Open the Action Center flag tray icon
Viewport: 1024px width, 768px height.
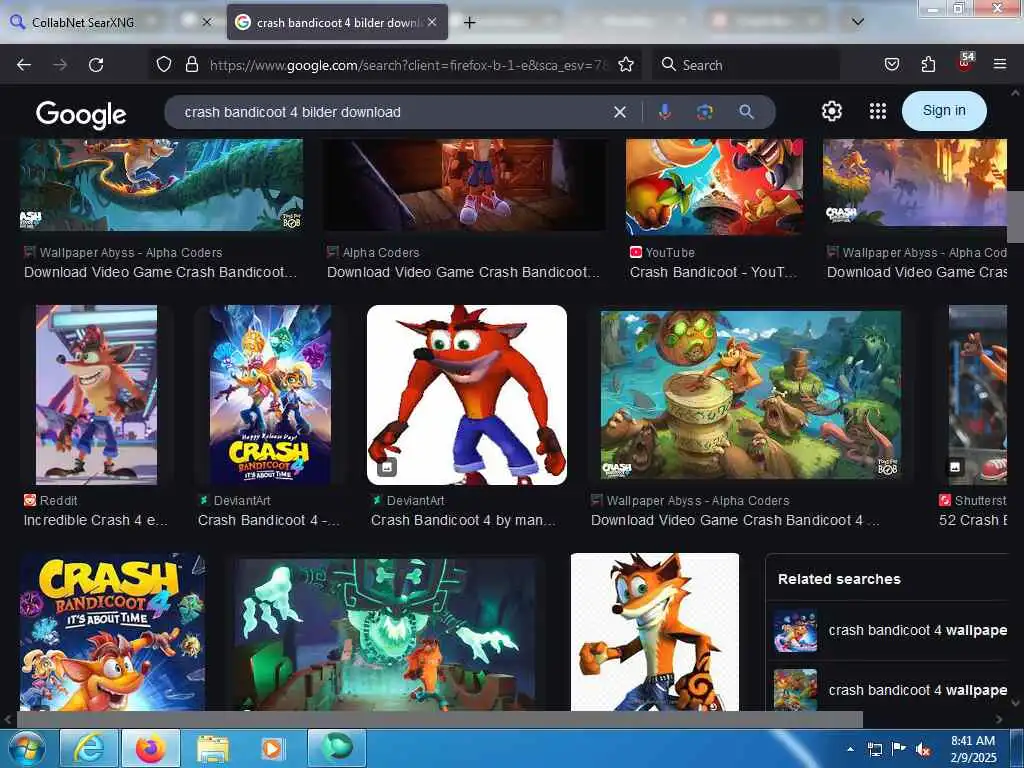click(899, 750)
